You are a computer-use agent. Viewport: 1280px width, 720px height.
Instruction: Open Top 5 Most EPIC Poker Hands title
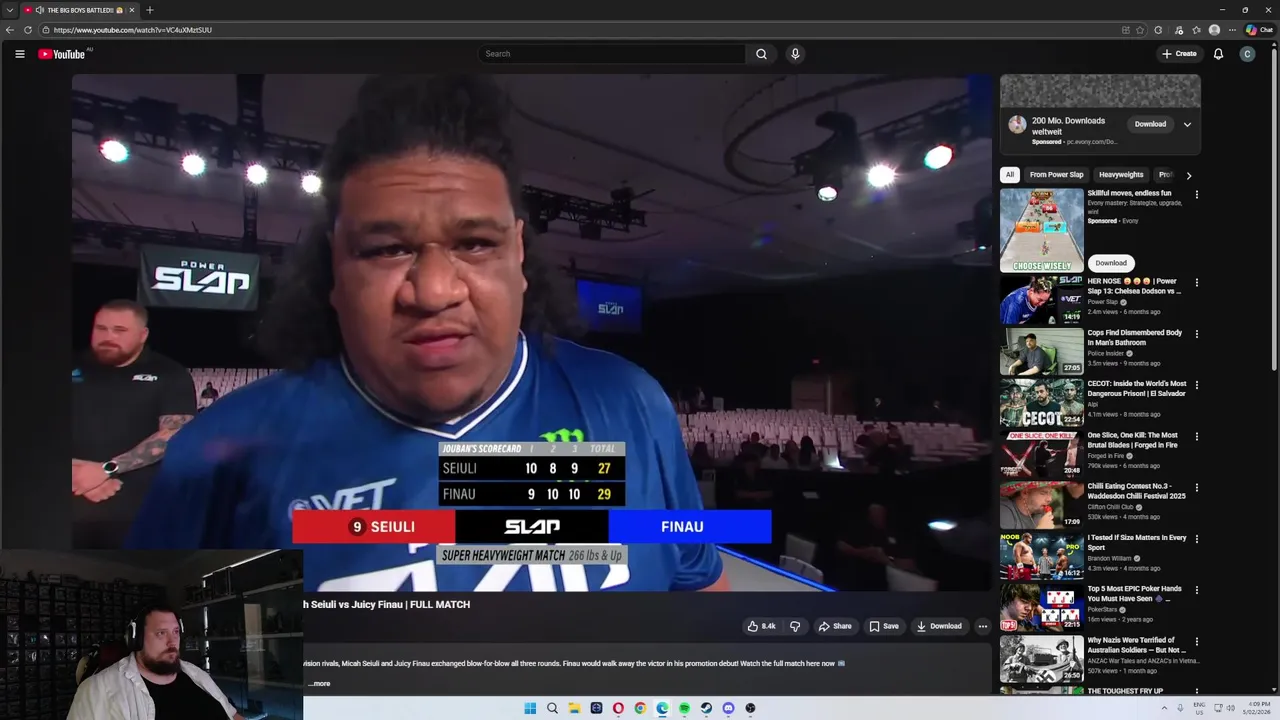tap(1134, 593)
